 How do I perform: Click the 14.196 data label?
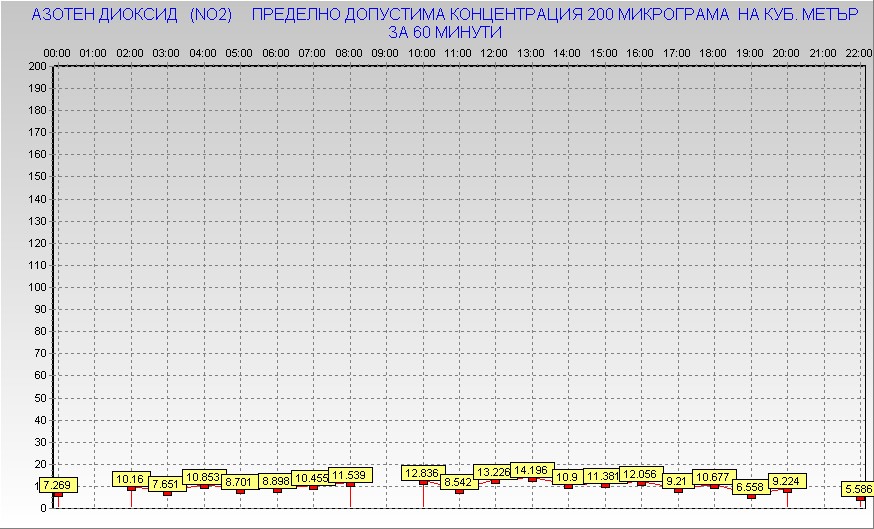click(x=531, y=470)
